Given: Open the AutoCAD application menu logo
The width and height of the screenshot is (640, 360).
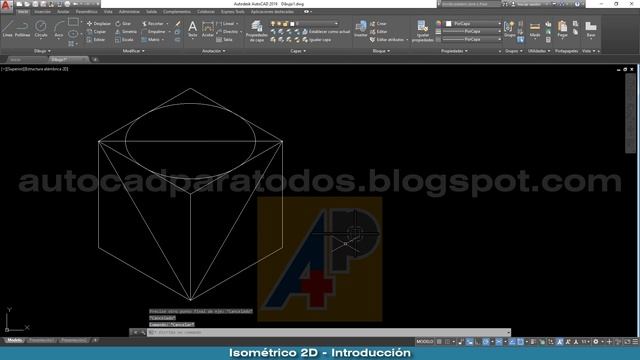Looking at the screenshot, I should tap(6, 6).
